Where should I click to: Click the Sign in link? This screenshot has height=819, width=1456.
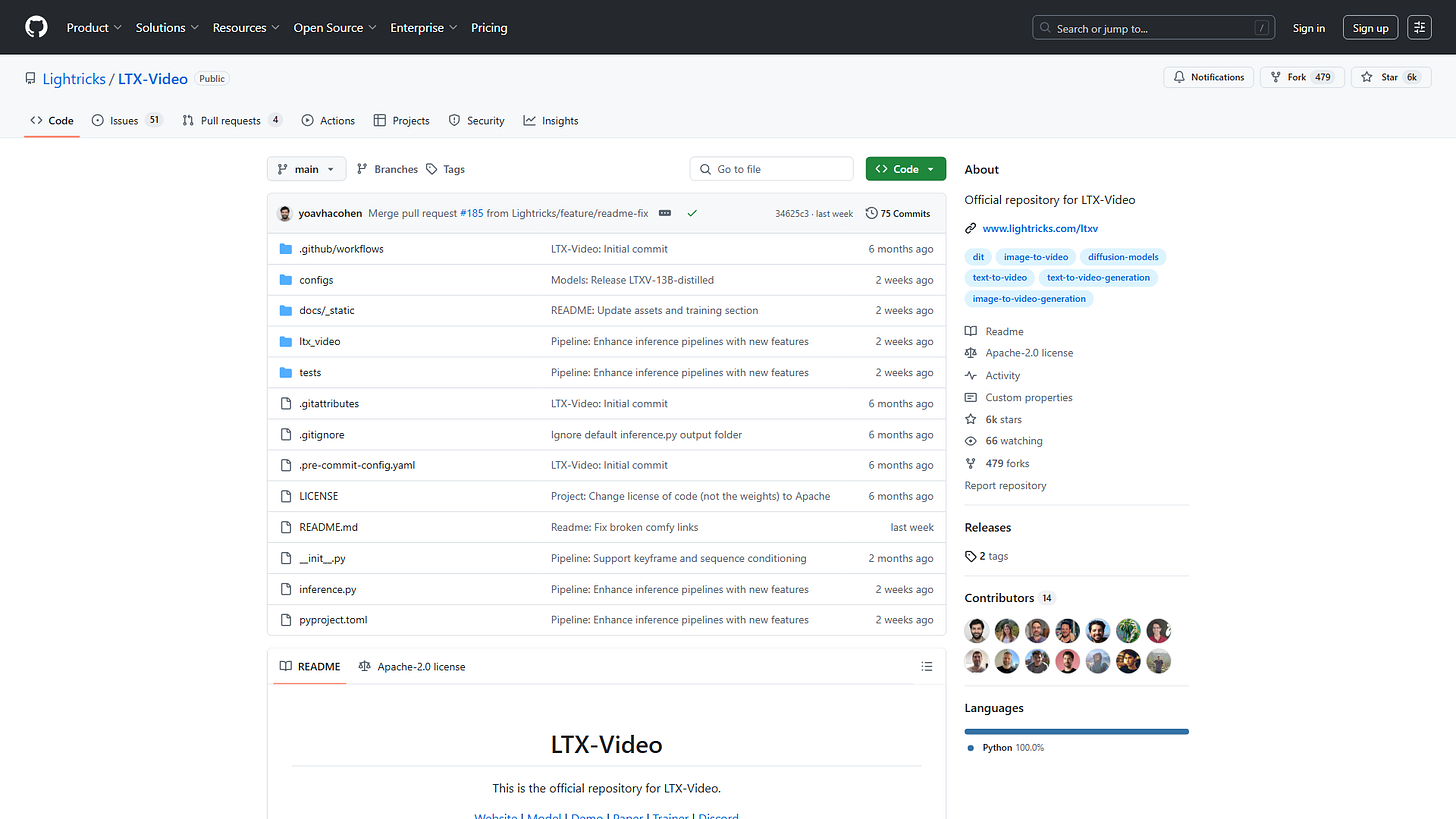[x=1308, y=28]
